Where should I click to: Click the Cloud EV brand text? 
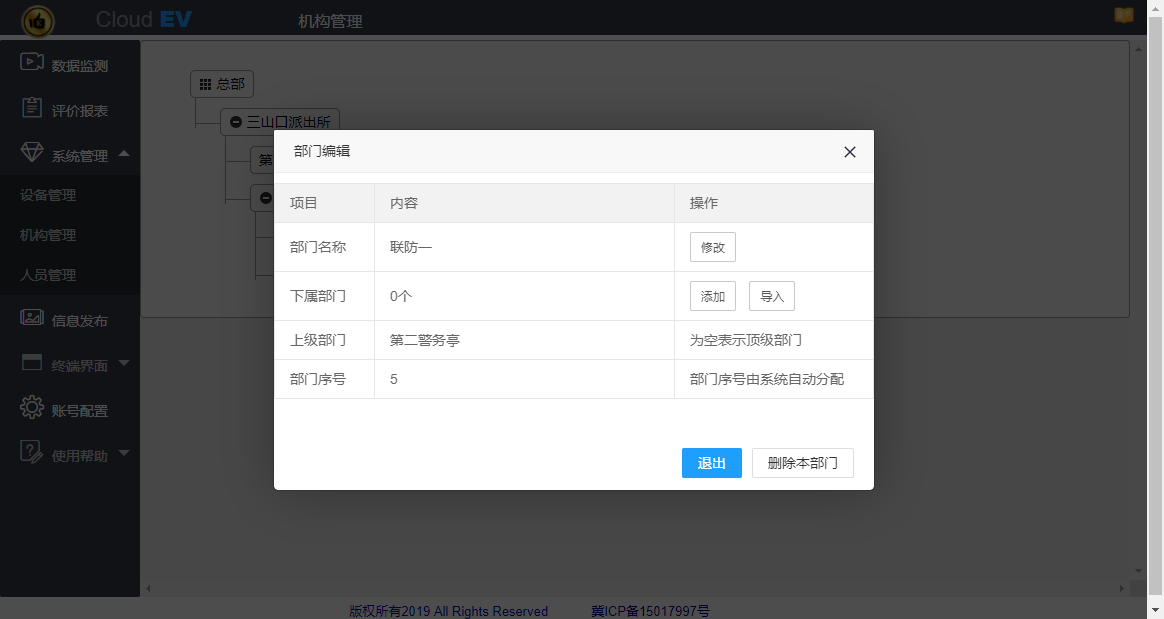click(144, 19)
